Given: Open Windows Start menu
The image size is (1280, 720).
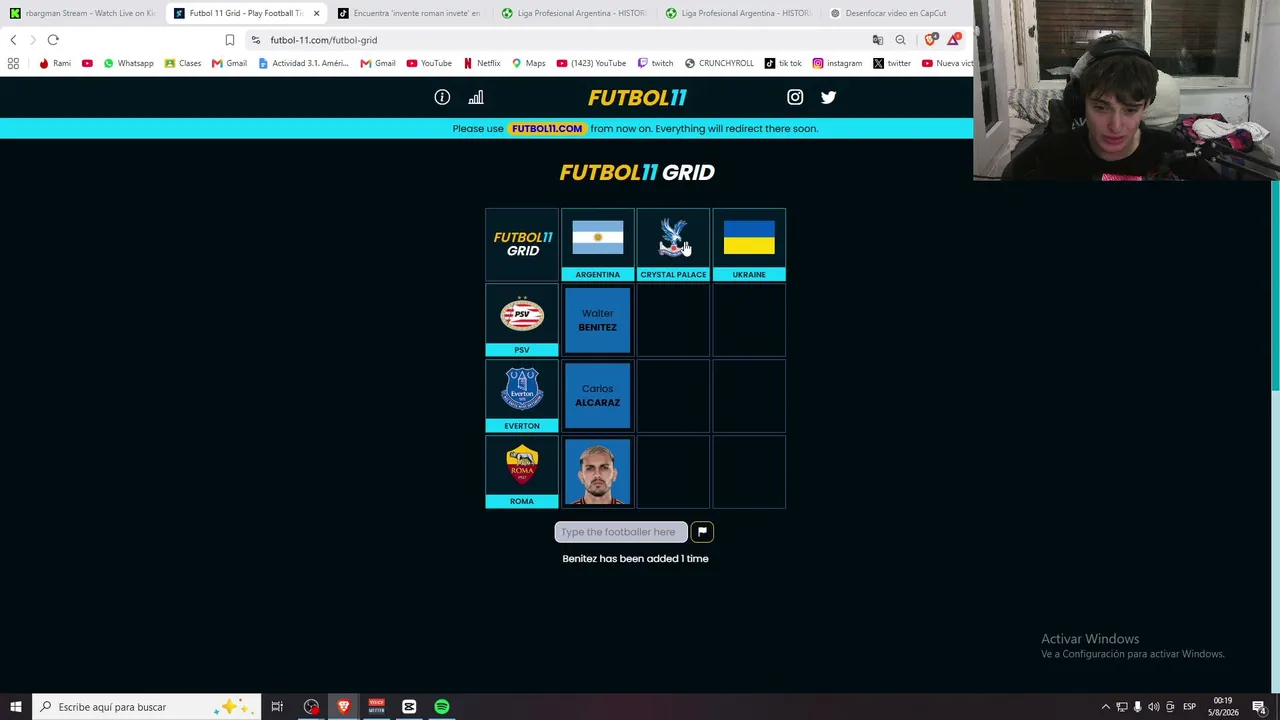Looking at the screenshot, I should click(x=16, y=707).
